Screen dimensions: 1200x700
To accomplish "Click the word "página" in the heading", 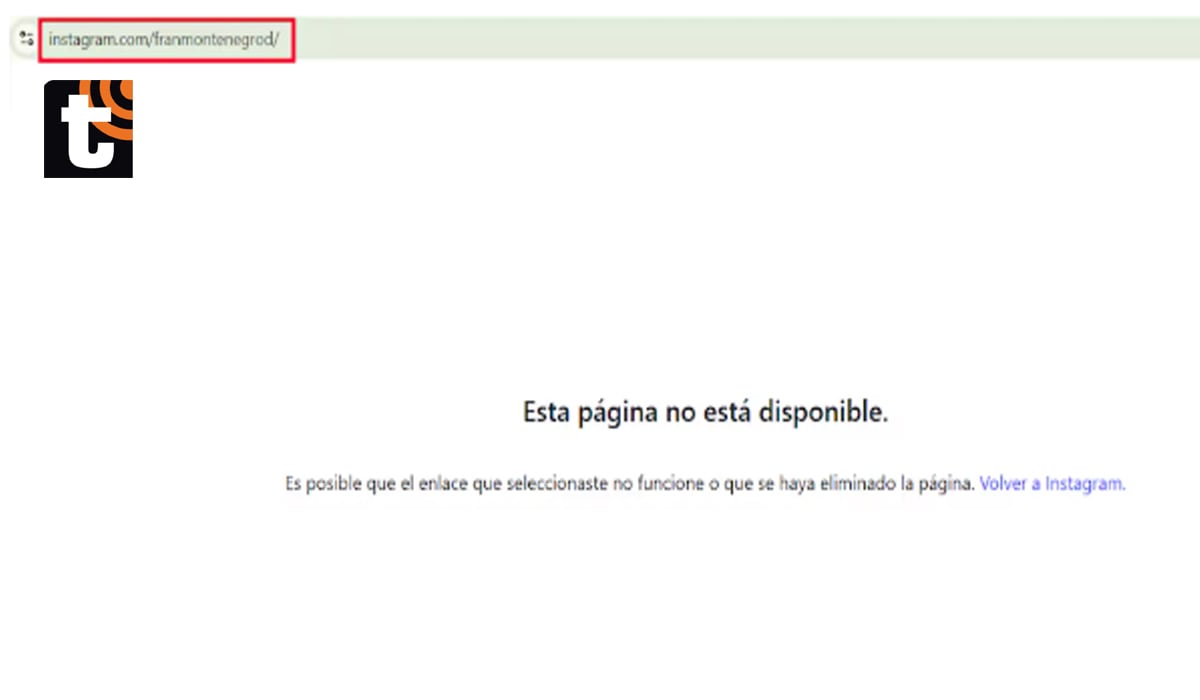I will [619, 412].
